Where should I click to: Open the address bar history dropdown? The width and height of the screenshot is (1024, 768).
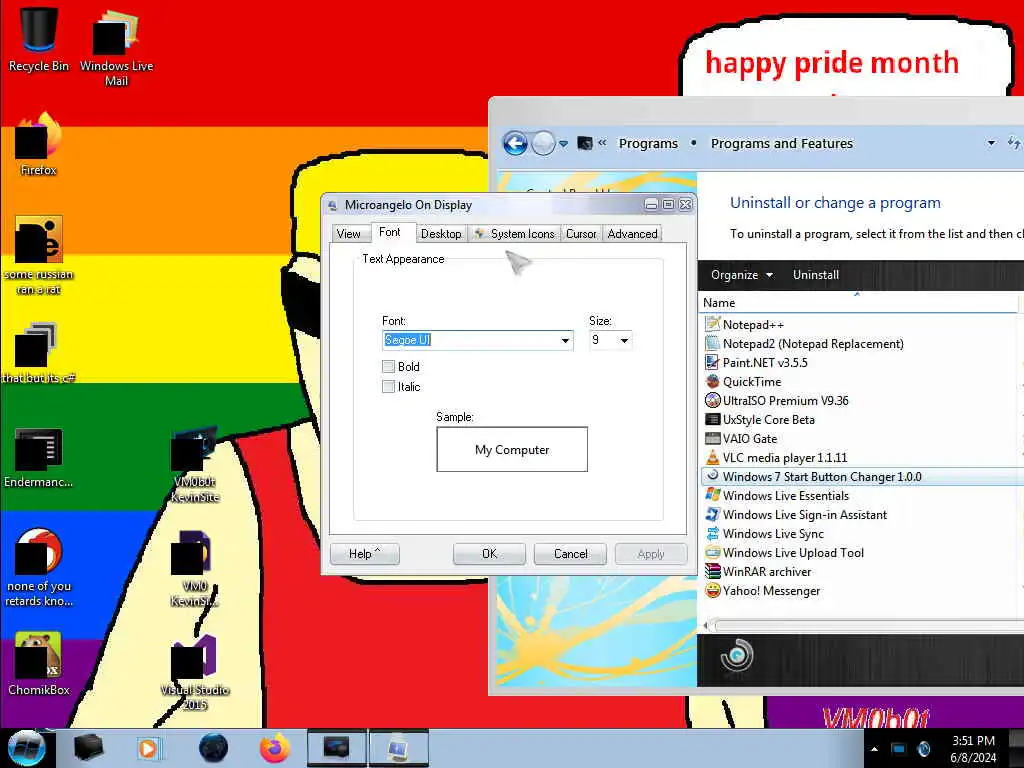point(991,143)
